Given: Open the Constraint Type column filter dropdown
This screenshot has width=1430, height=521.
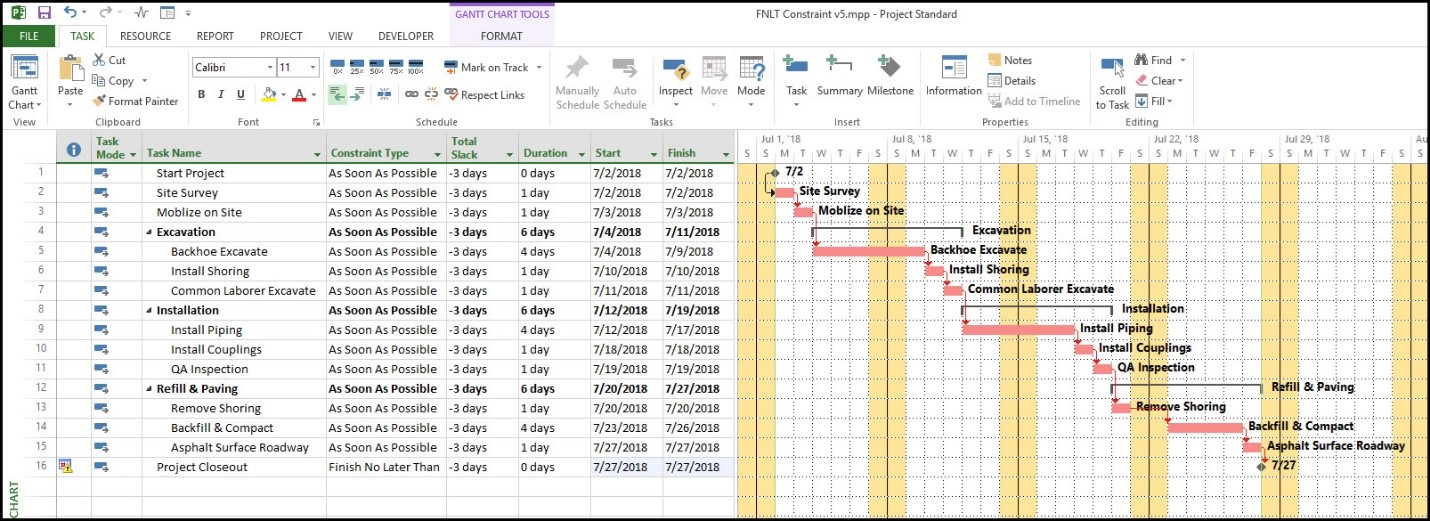Looking at the screenshot, I should tap(437, 154).
